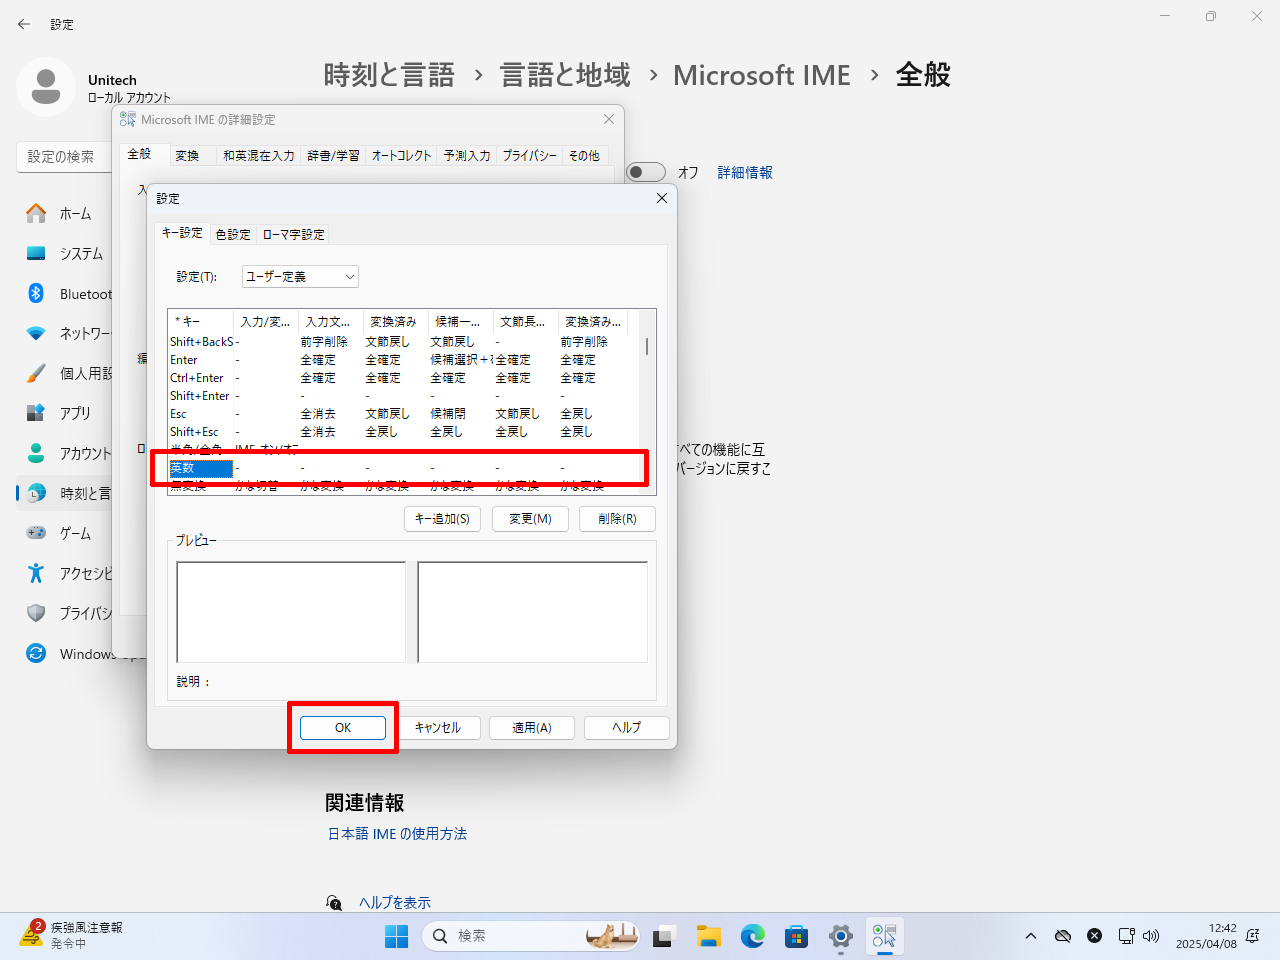Open the volume tray icon
The height and width of the screenshot is (960, 1280).
(1151, 936)
